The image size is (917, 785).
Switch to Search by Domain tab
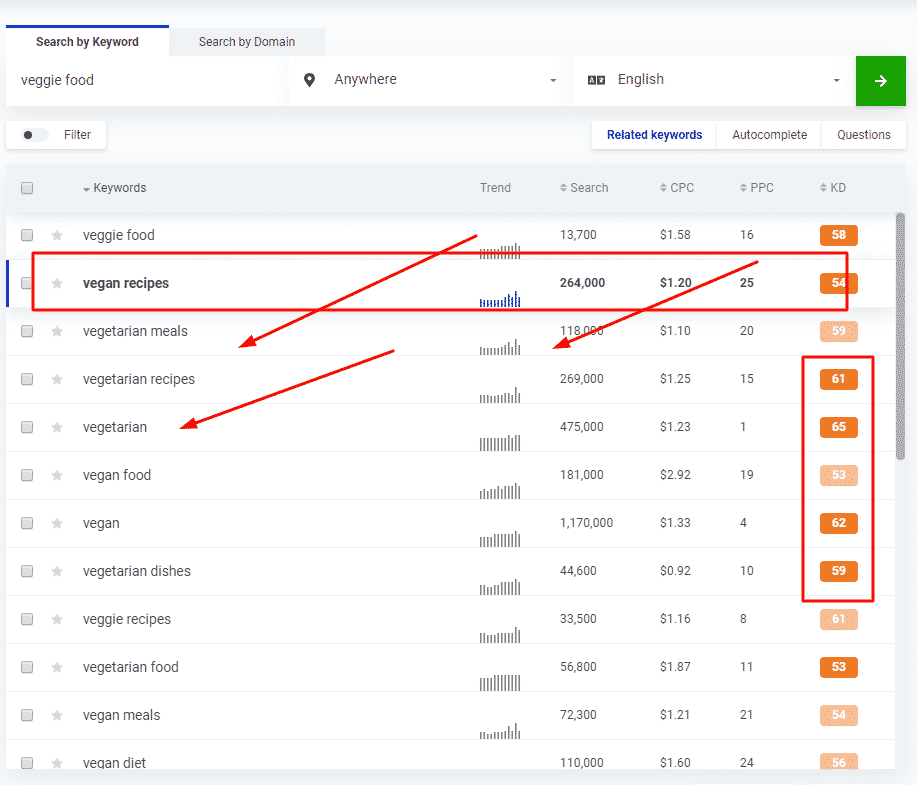coord(247,42)
